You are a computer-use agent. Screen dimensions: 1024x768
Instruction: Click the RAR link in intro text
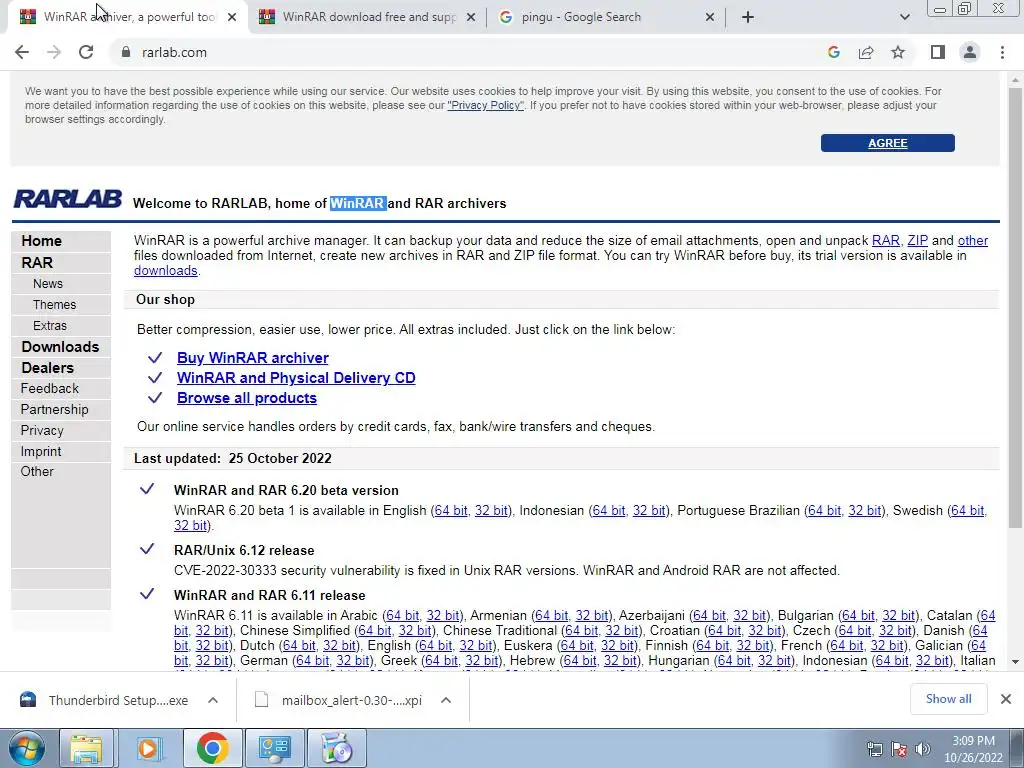click(886, 240)
